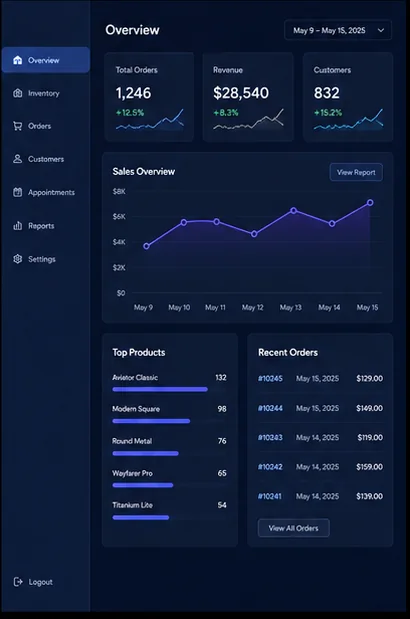This screenshot has width=410, height=619.
Task: Go to the Orders menu label
Action: tap(39, 126)
